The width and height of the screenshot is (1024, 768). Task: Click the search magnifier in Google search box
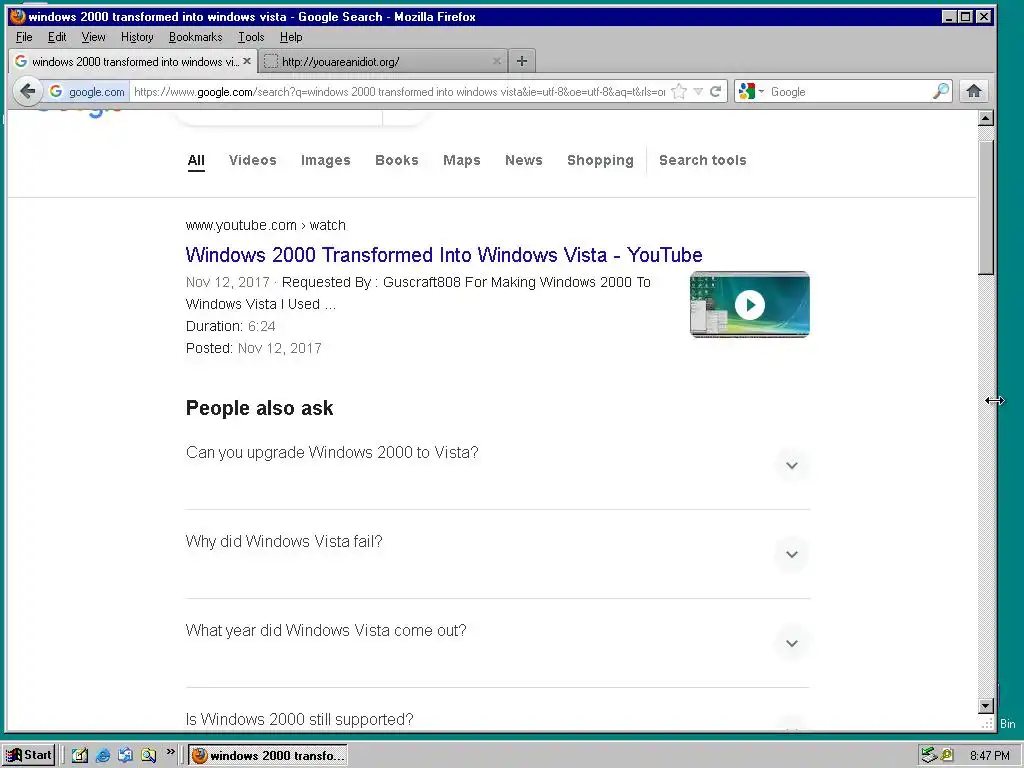(x=940, y=91)
